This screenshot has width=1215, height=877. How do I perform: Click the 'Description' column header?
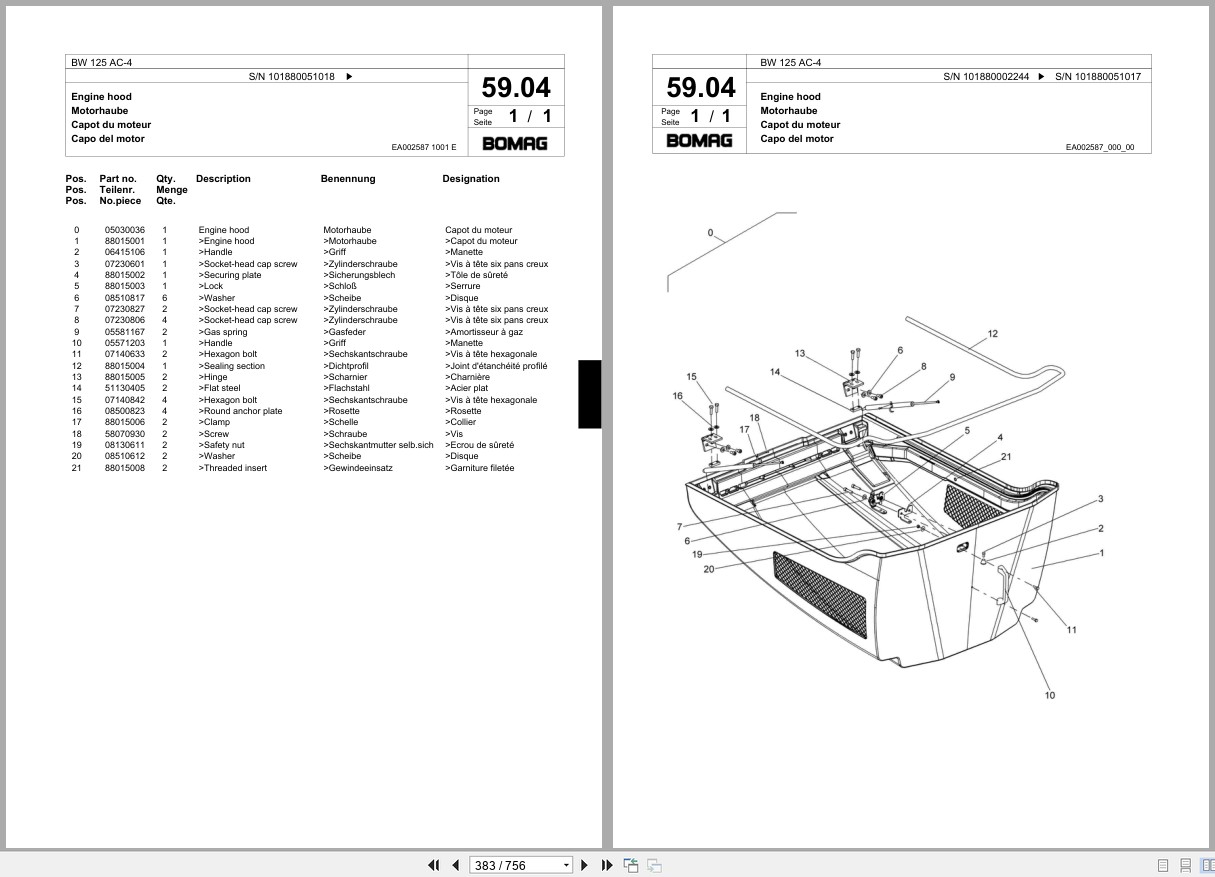pyautogui.click(x=223, y=179)
